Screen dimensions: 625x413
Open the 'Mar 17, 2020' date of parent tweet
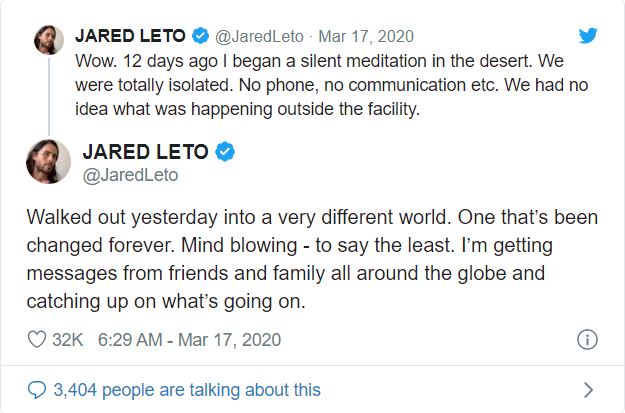[366, 36]
